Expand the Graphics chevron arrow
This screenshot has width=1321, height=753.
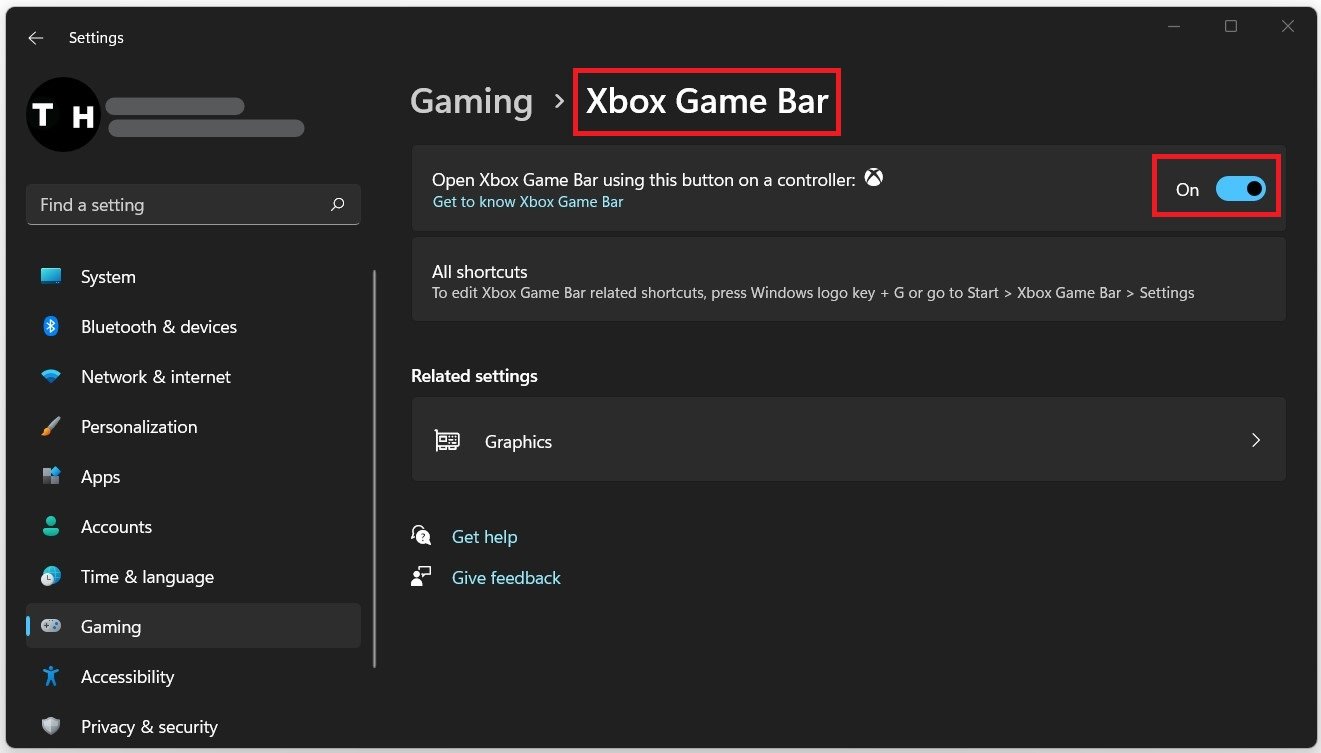[1256, 440]
